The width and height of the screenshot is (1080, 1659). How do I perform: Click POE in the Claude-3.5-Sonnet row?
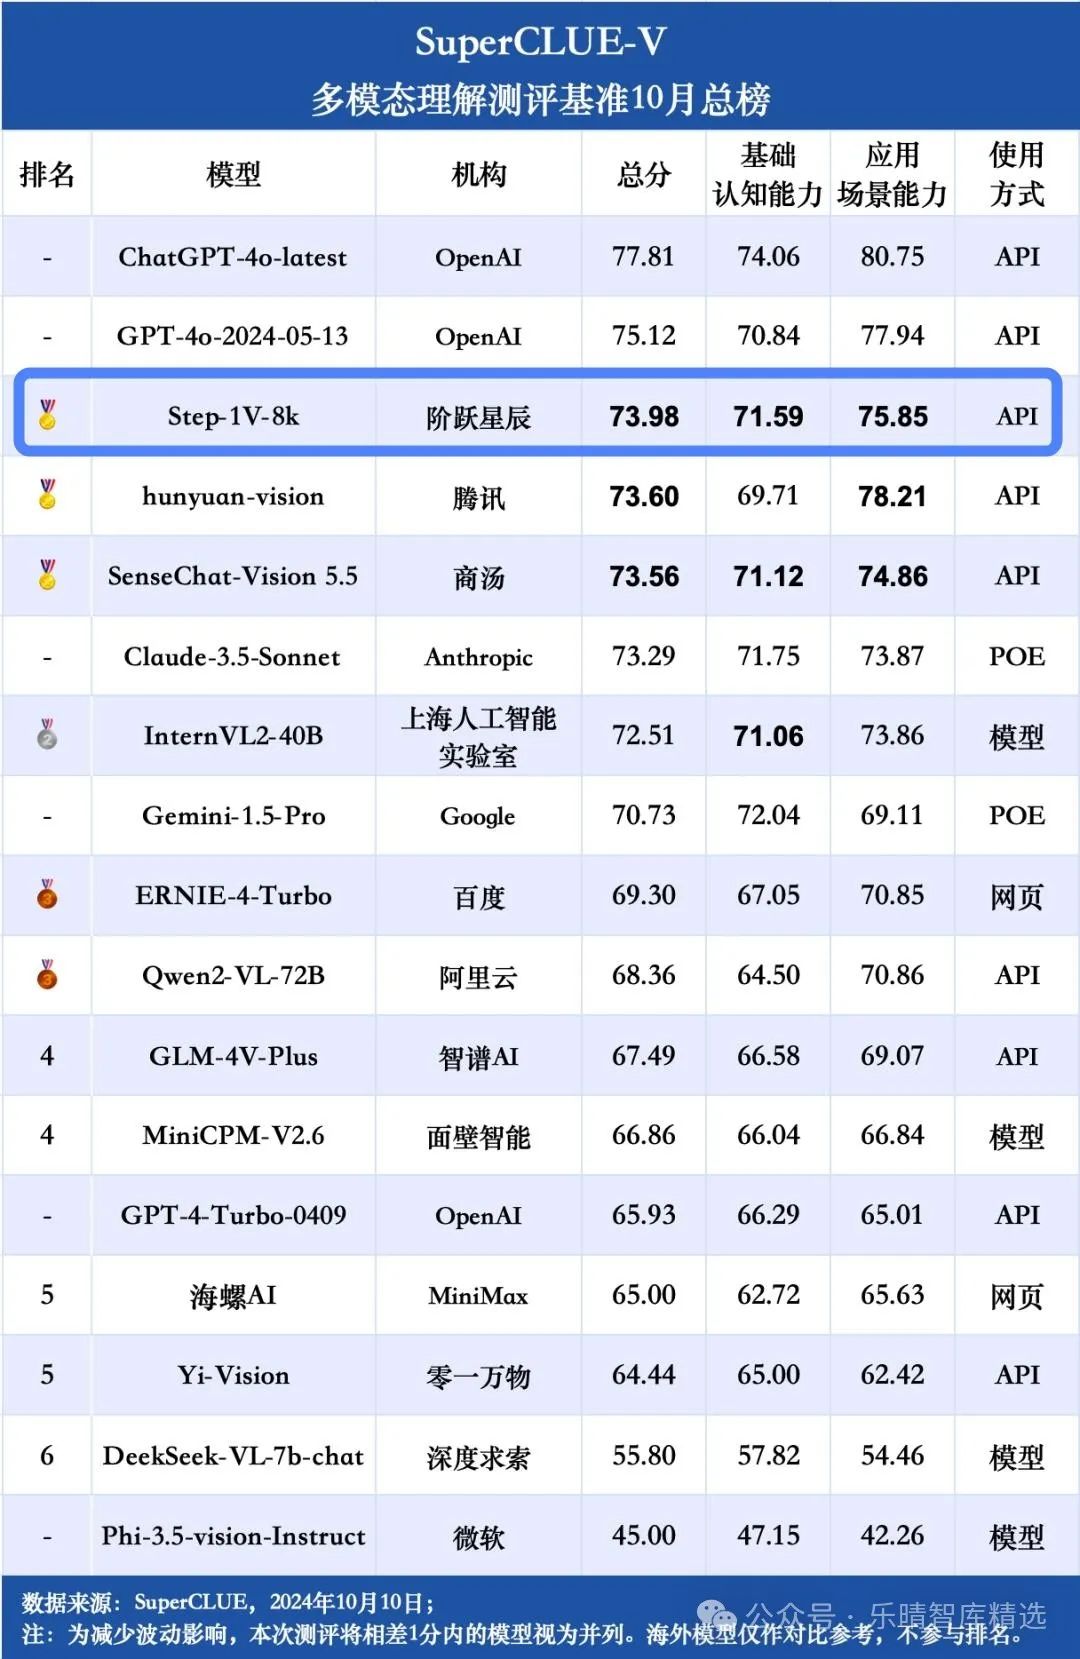pyautogui.click(x=1017, y=656)
